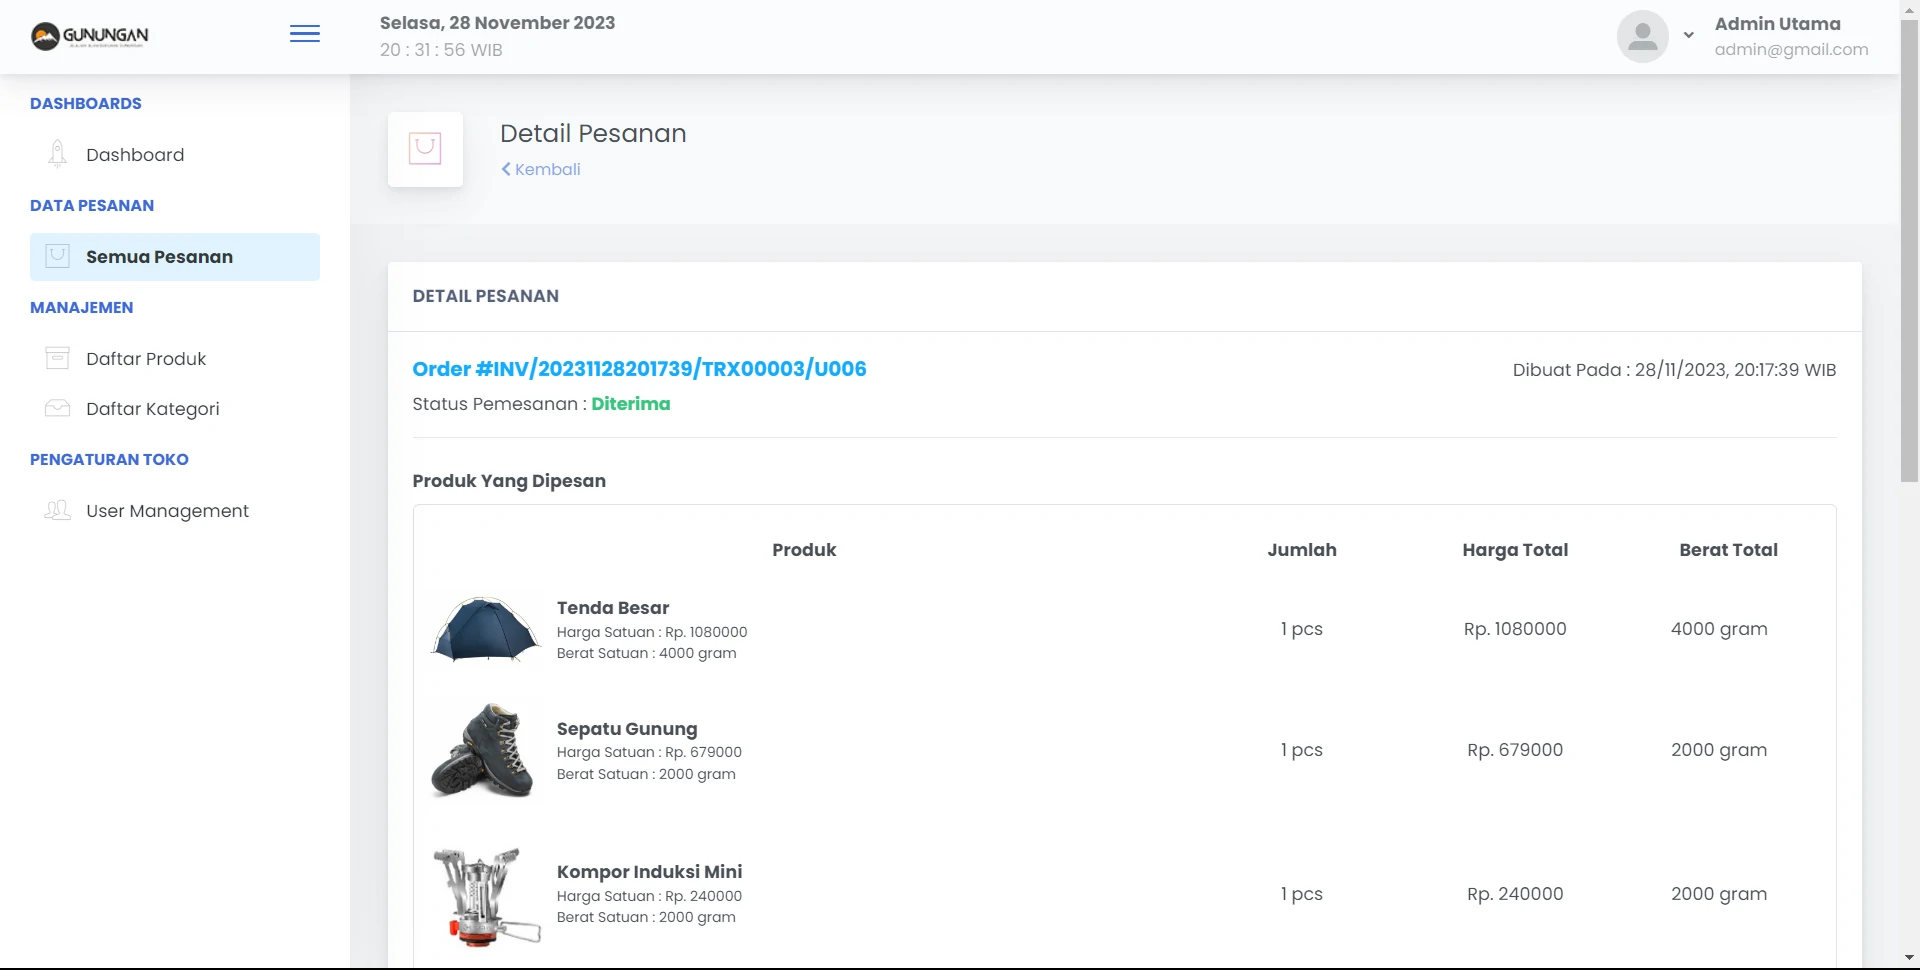Image resolution: width=1920 pixels, height=970 pixels.
Task: Open Dashboard from the sidebar
Action: pos(135,155)
